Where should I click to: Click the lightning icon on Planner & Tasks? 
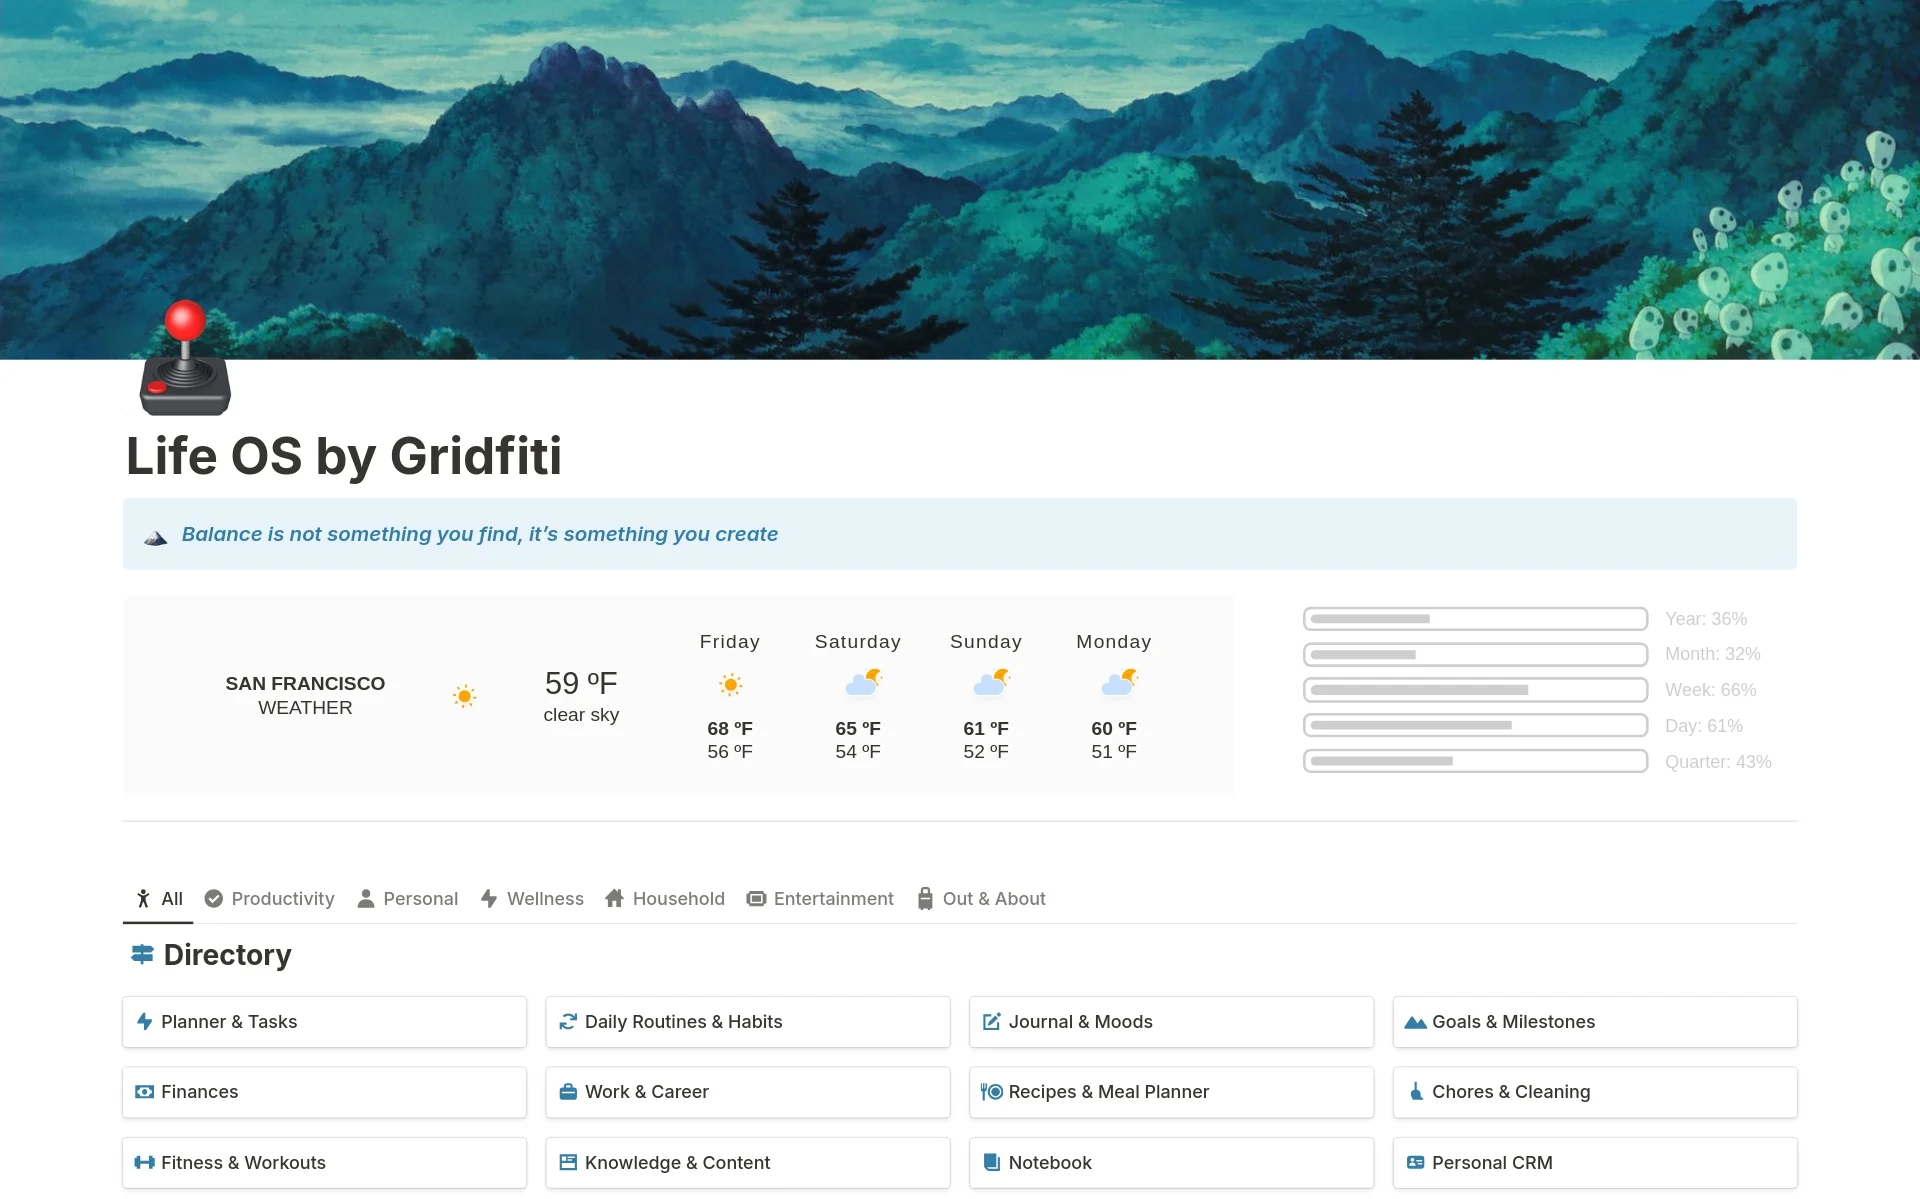point(144,1022)
